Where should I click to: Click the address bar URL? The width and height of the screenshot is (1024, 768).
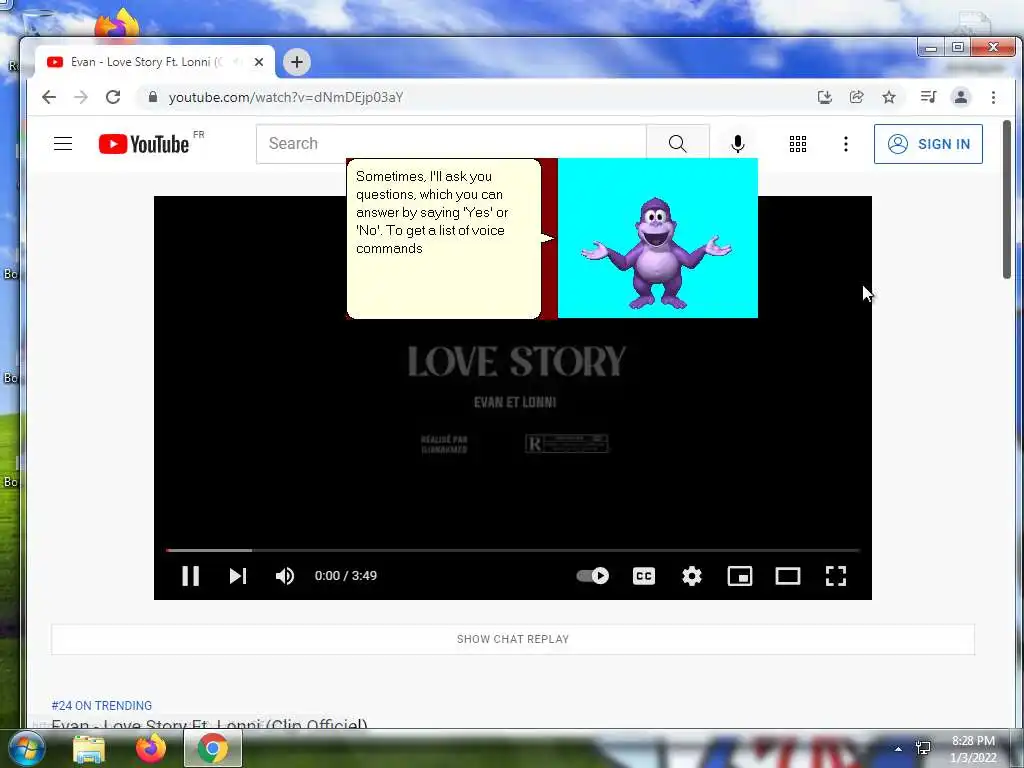pos(285,97)
